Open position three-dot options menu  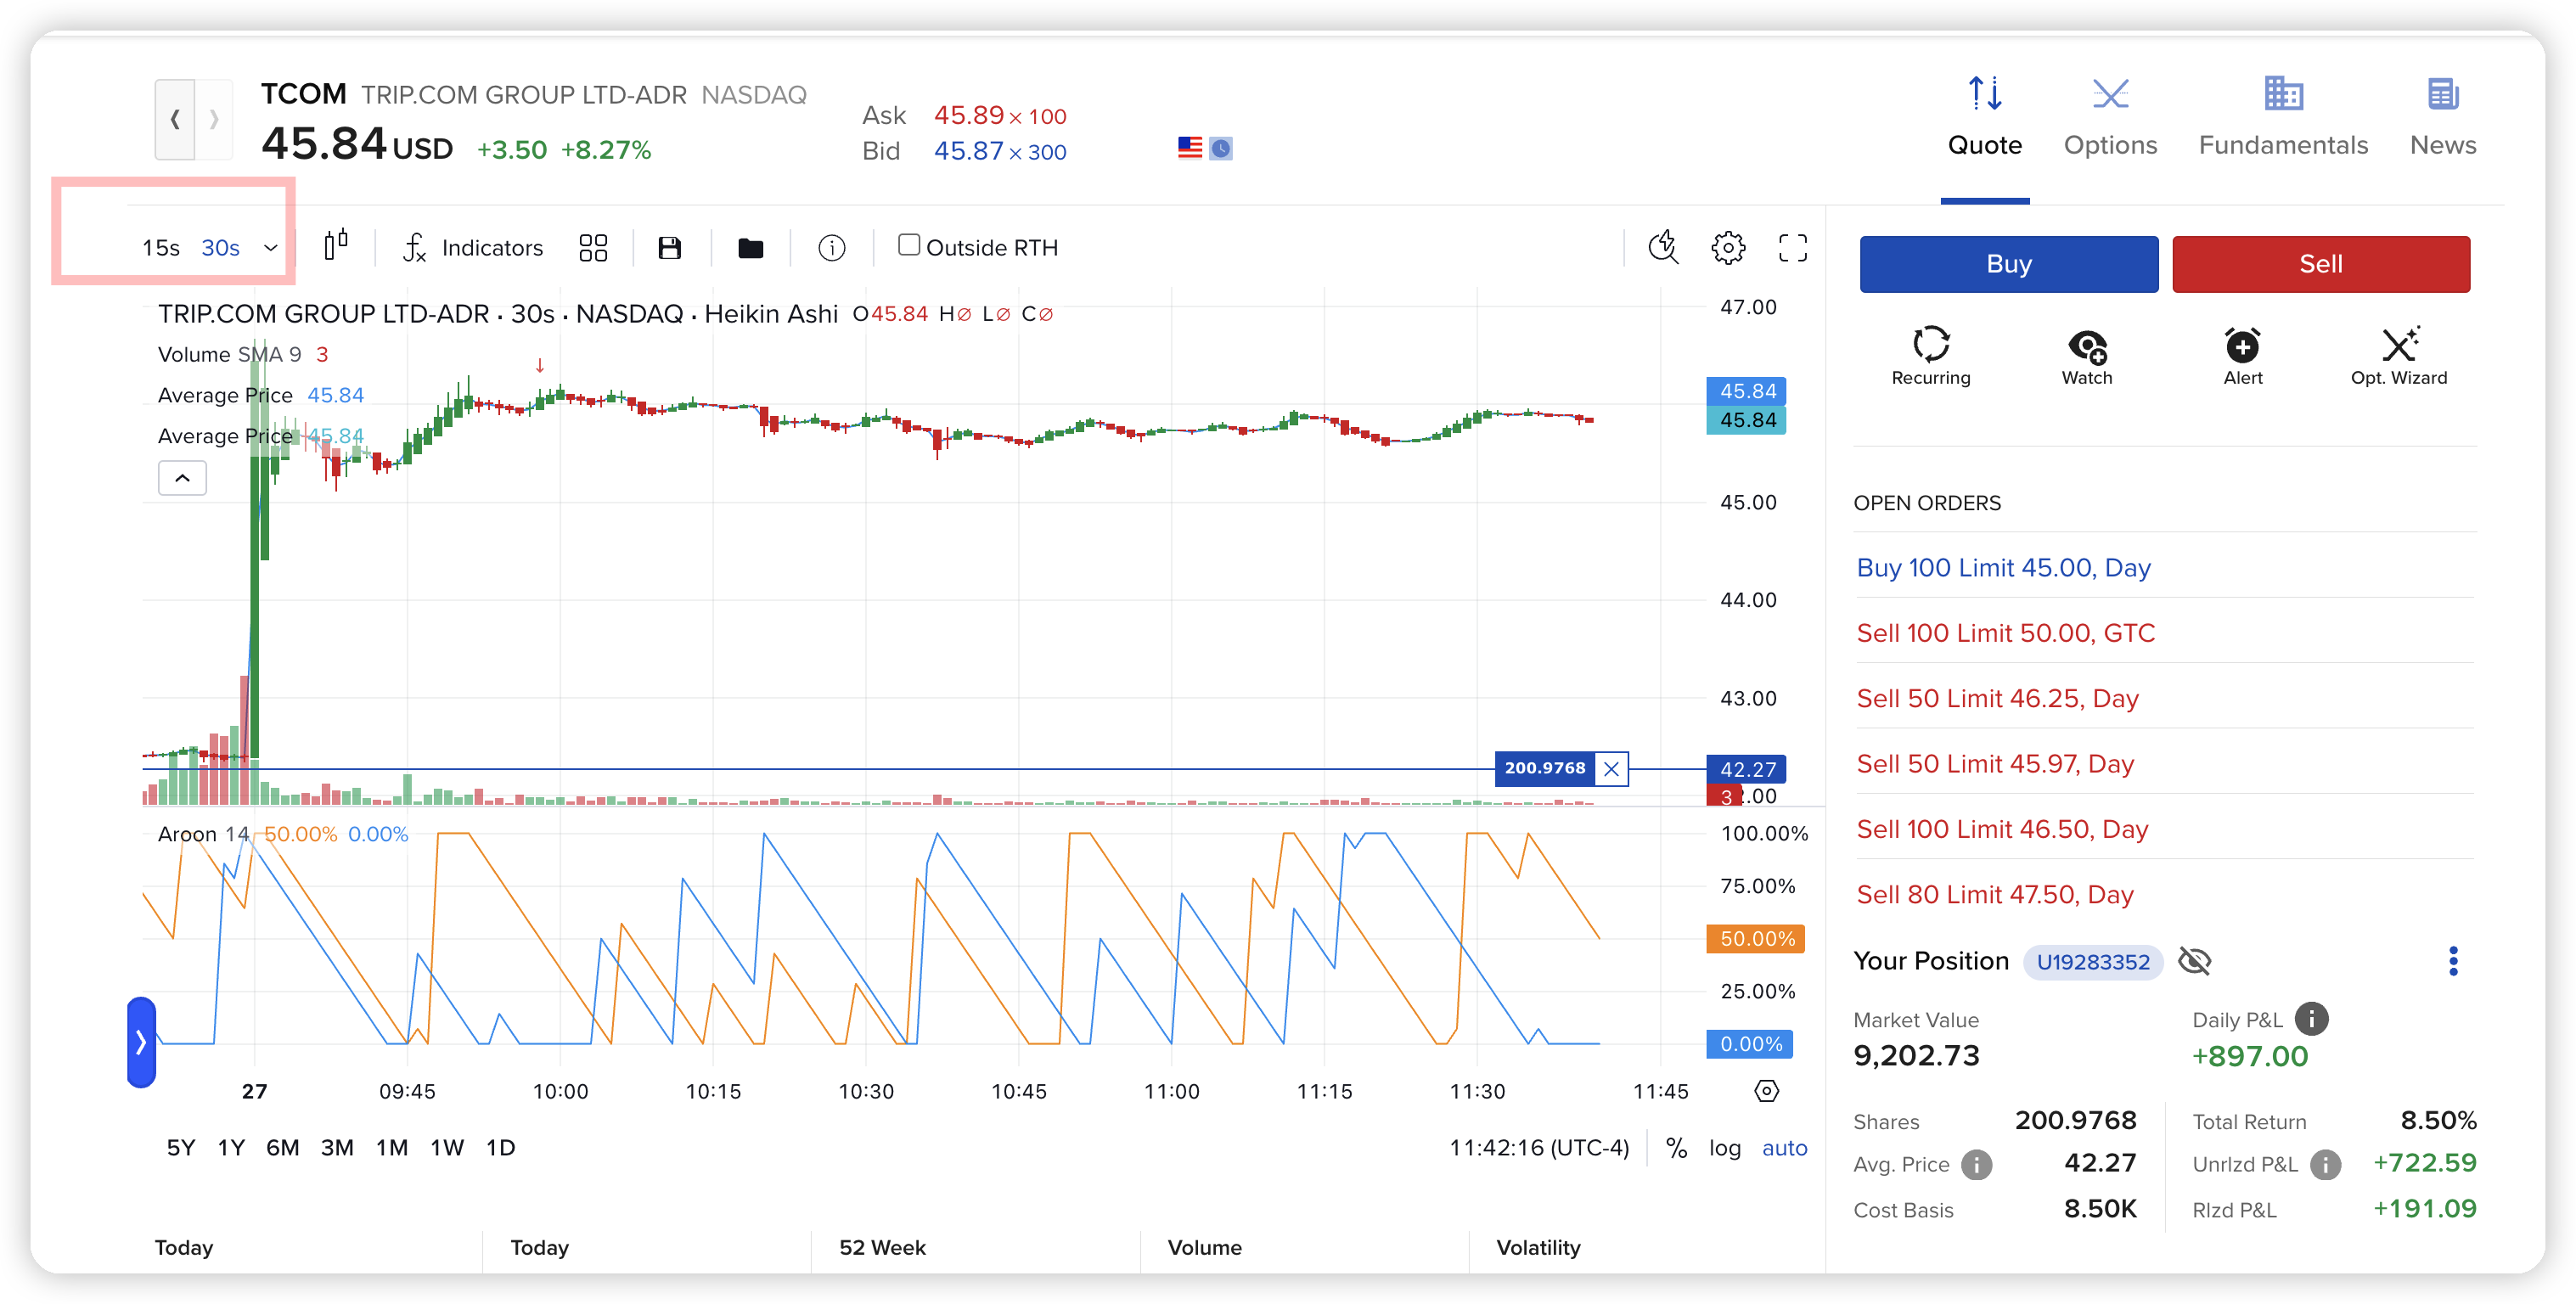tap(2452, 961)
